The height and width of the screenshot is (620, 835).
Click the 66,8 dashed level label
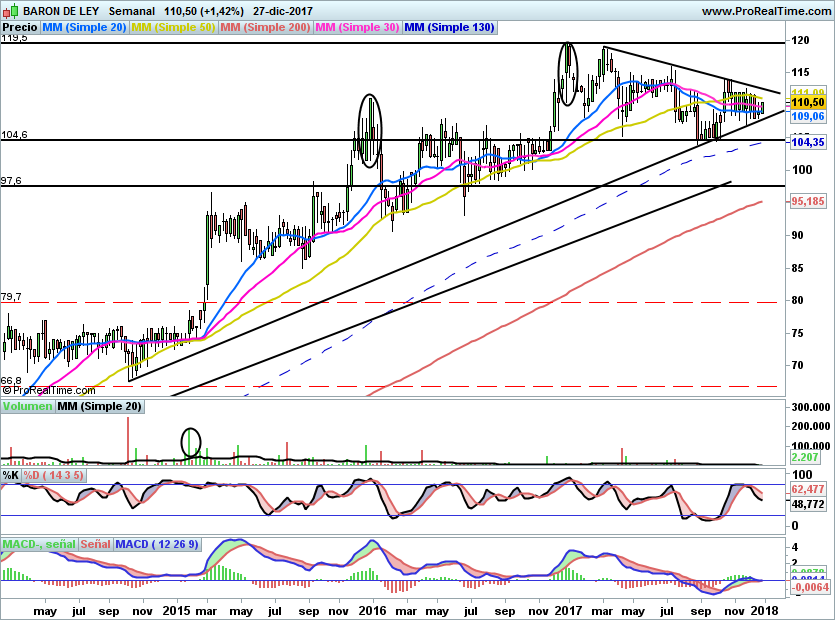pos(11,380)
